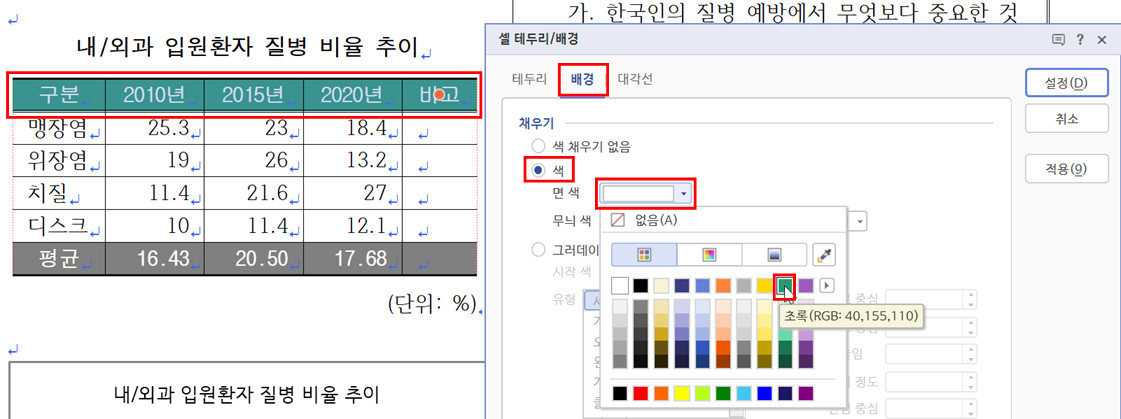Click the 12.1 table cell
The height and width of the screenshot is (419, 1121).
pos(352,226)
